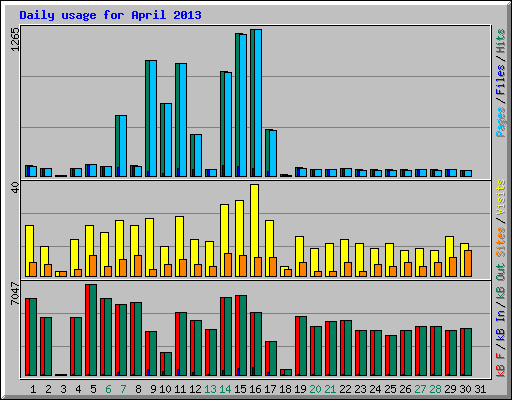This screenshot has width=512, height=400.
Task: Click green weekend day label 6
Action: 108,389
